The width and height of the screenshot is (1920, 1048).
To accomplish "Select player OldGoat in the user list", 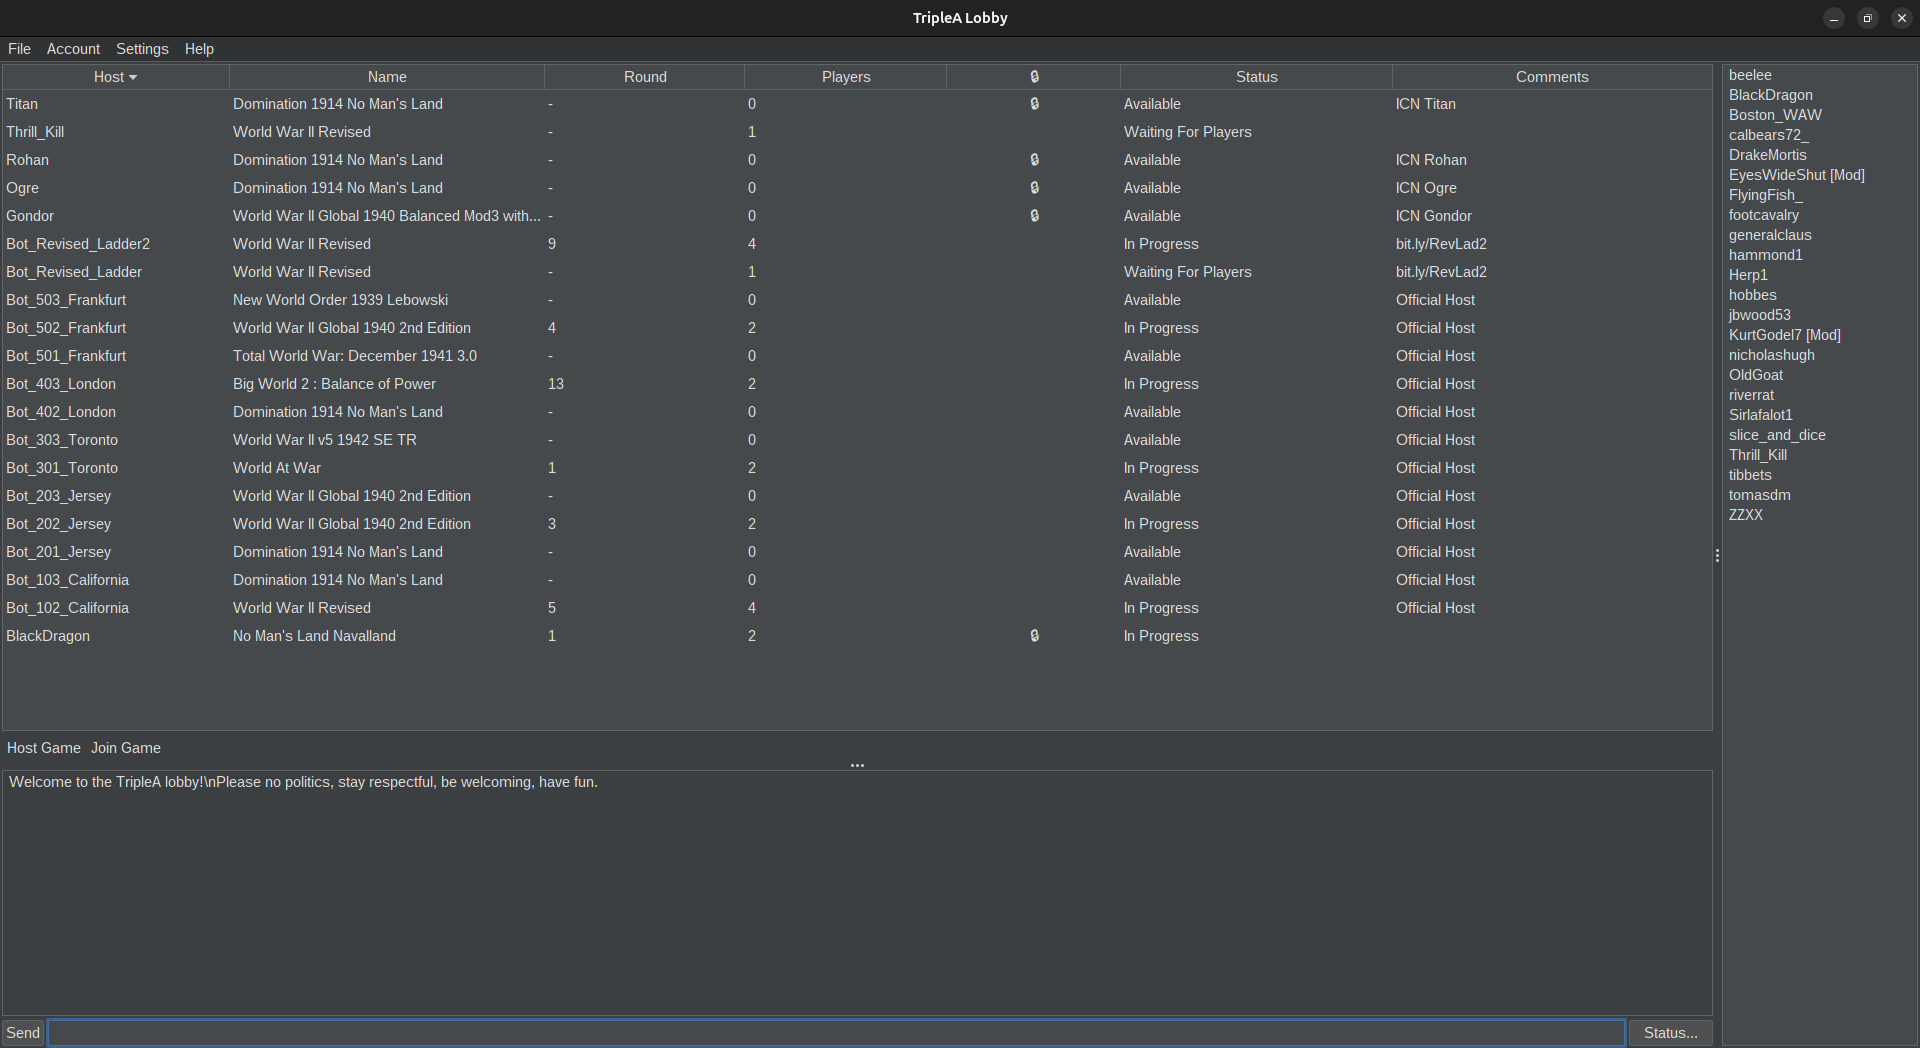I will pos(1756,375).
